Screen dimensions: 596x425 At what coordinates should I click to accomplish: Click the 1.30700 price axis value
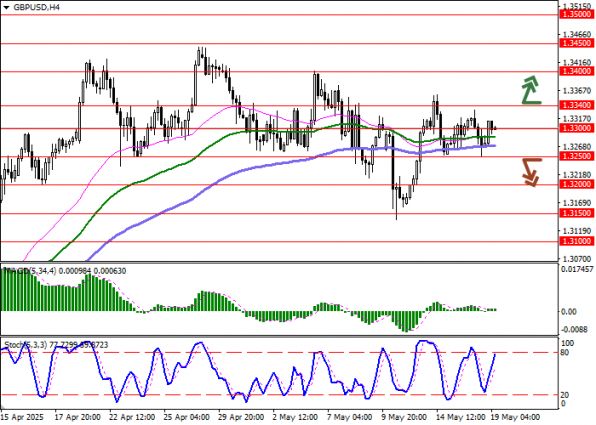tap(577, 259)
